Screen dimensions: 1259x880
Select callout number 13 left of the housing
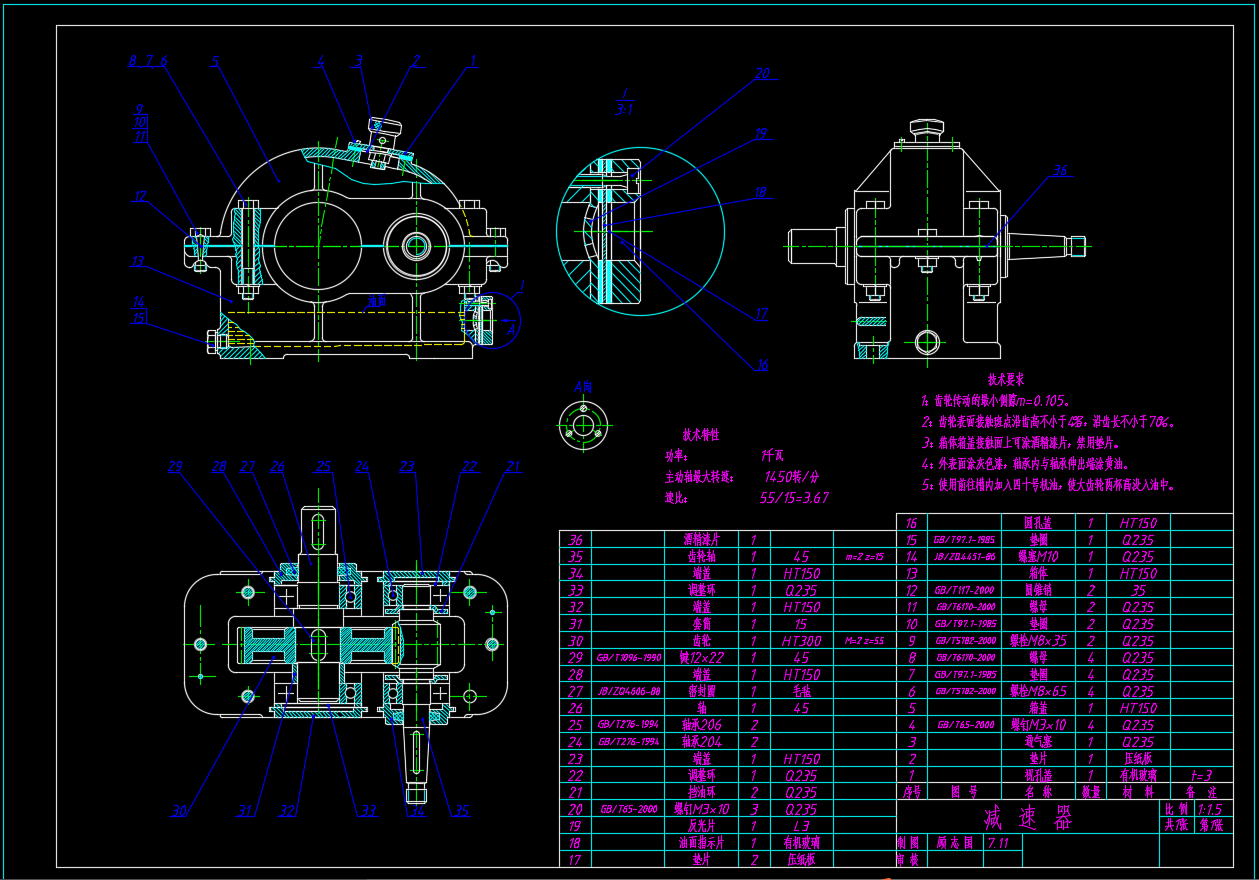coord(138,262)
